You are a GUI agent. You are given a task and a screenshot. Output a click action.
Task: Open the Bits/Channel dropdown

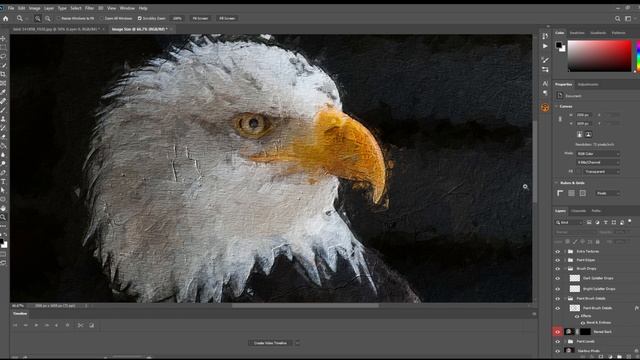pos(598,162)
